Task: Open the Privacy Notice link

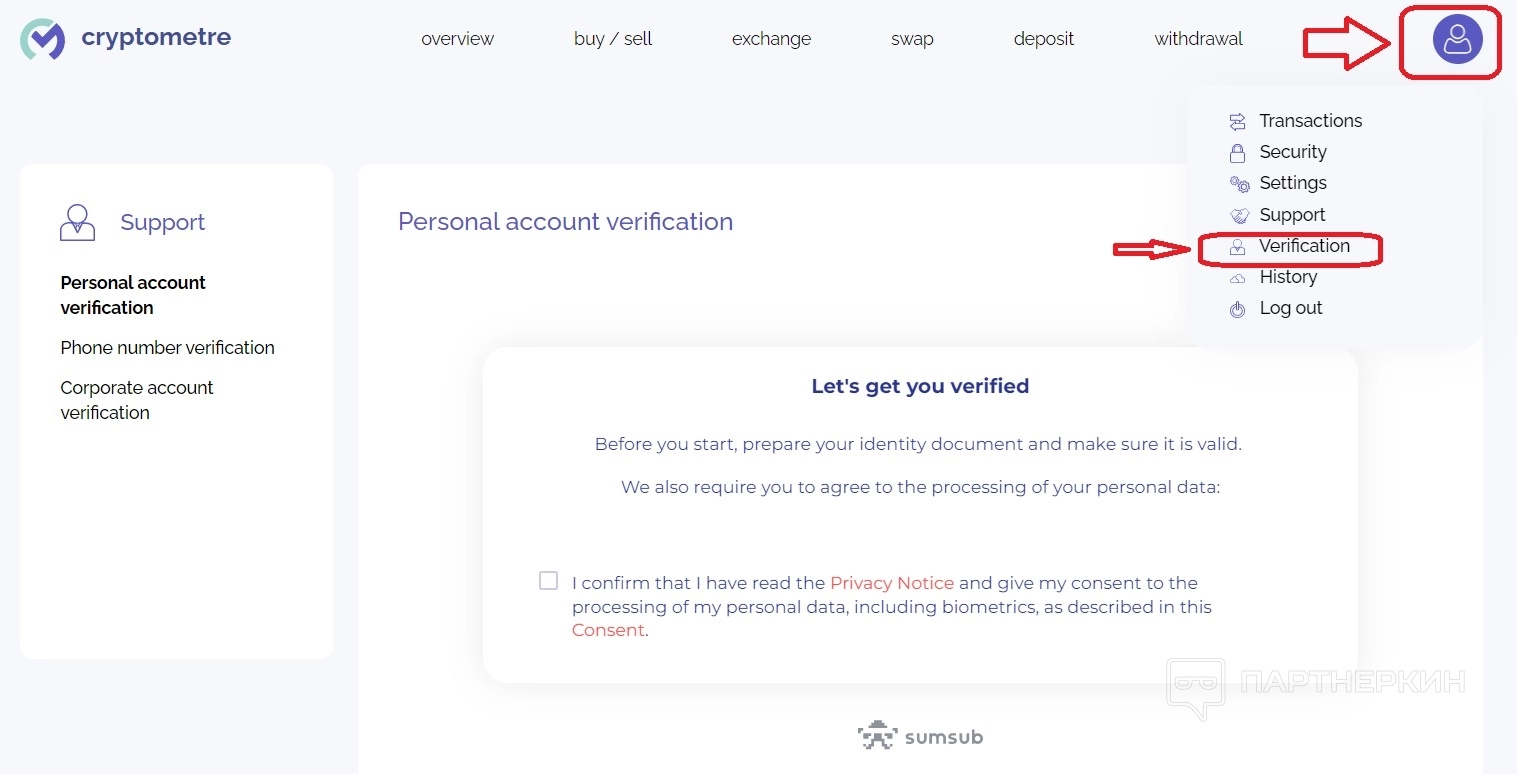Action: tap(892, 583)
